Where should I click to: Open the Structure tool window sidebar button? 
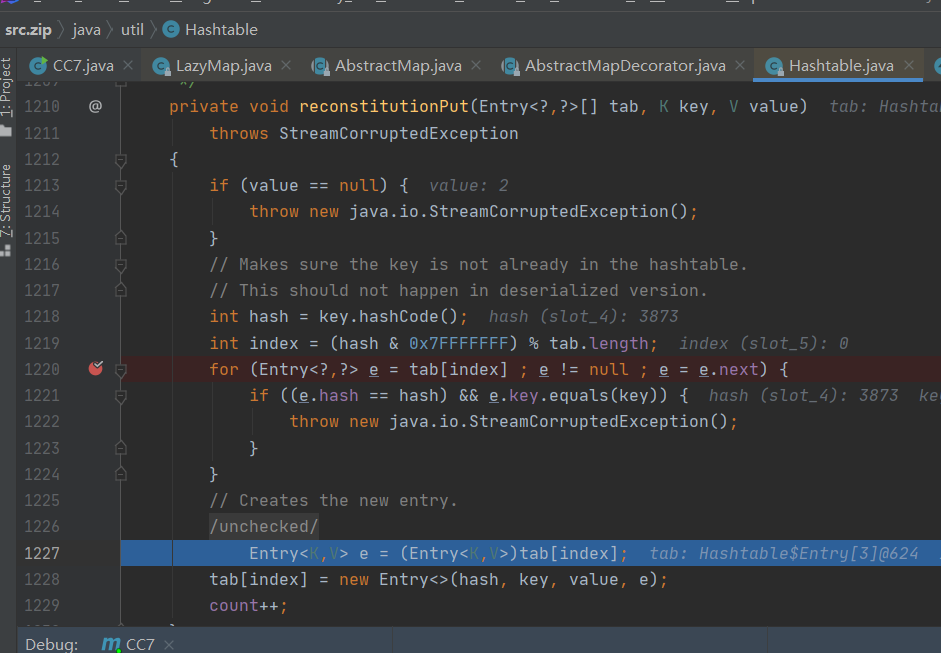coord(6,210)
